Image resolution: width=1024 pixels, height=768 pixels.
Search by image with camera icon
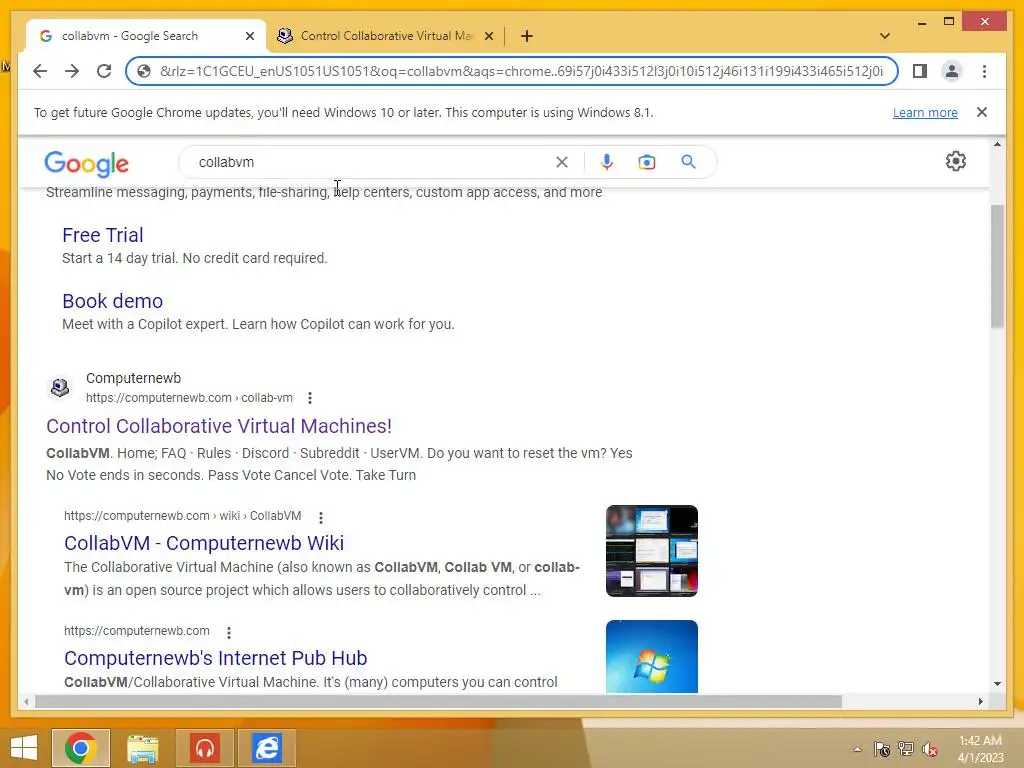pos(647,162)
